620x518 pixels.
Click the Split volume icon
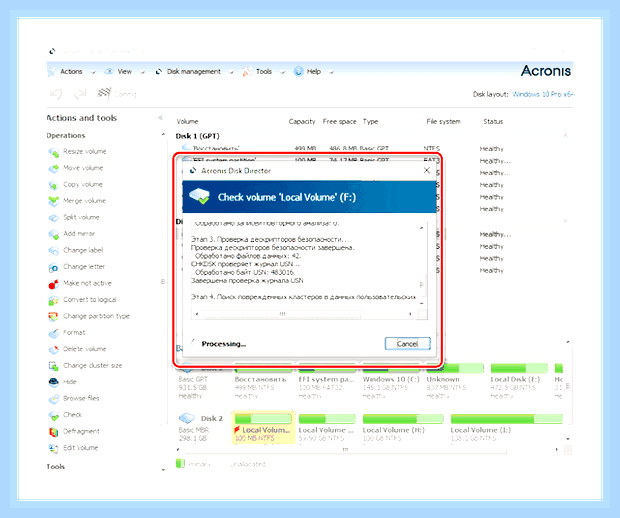(54, 218)
